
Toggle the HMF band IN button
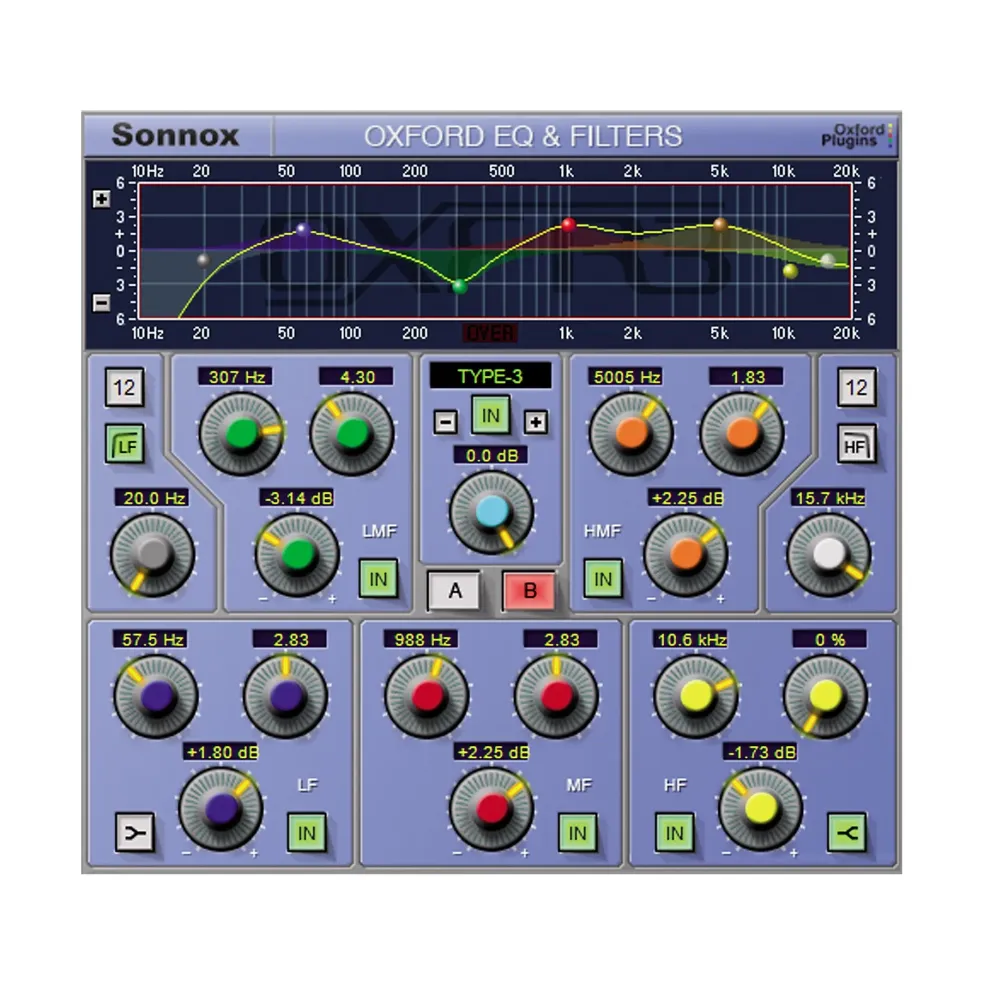pyautogui.click(x=603, y=579)
